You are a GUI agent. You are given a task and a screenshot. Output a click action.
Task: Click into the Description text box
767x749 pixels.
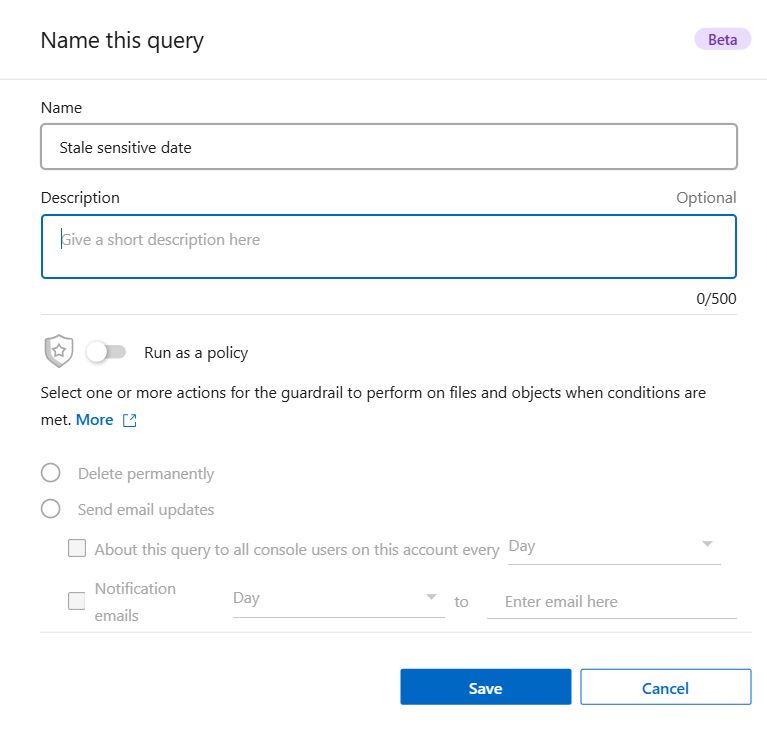pos(389,246)
